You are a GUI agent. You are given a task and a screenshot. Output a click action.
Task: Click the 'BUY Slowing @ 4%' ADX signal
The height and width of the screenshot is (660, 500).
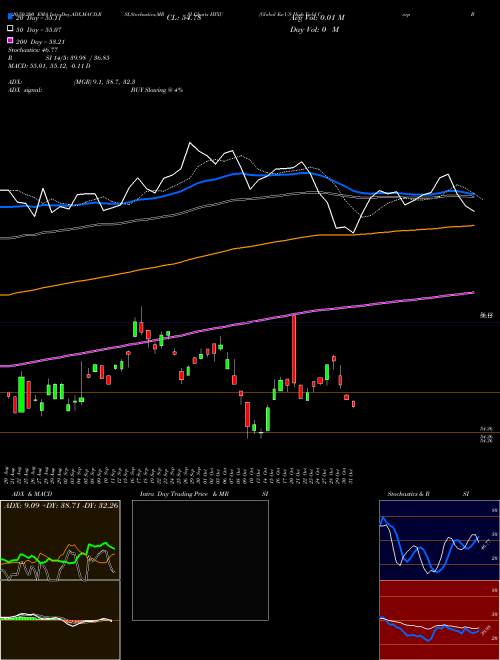(157, 90)
